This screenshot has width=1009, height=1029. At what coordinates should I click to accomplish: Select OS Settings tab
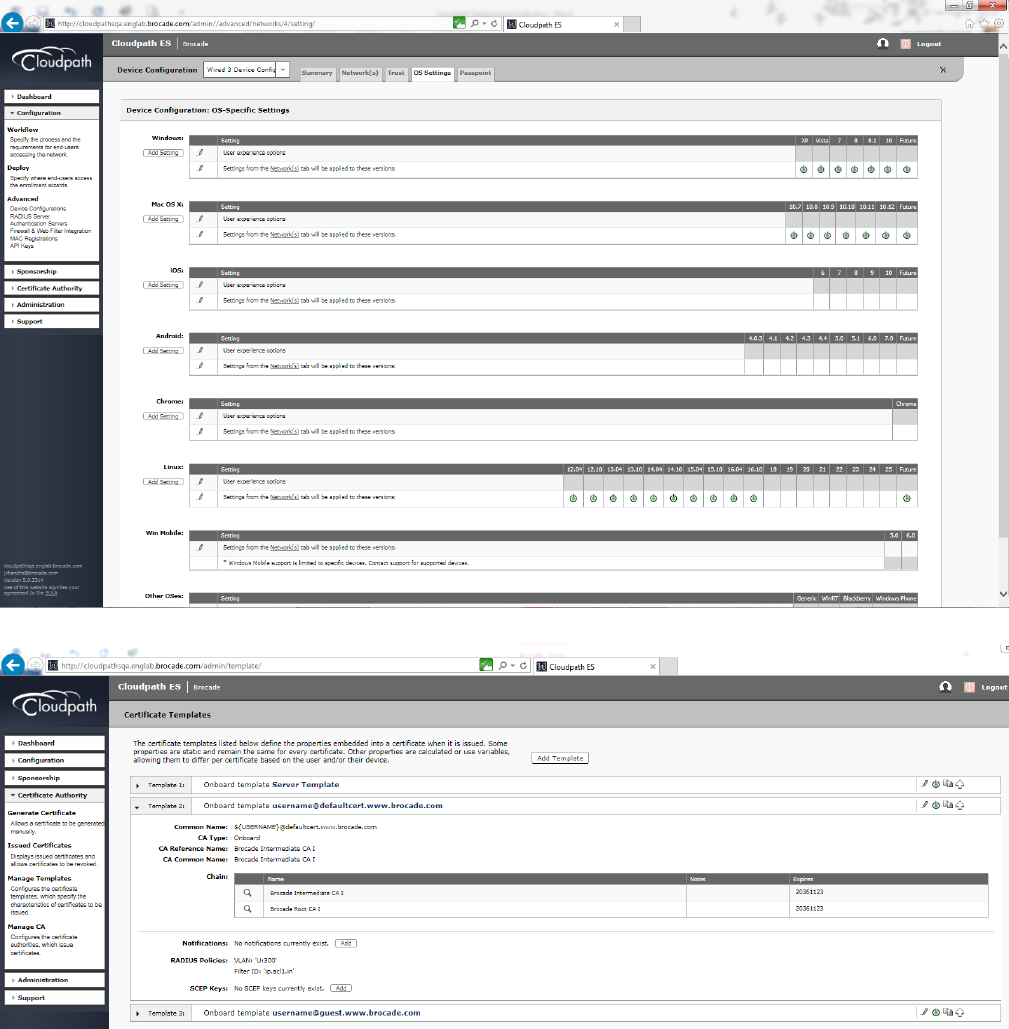(432, 73)
